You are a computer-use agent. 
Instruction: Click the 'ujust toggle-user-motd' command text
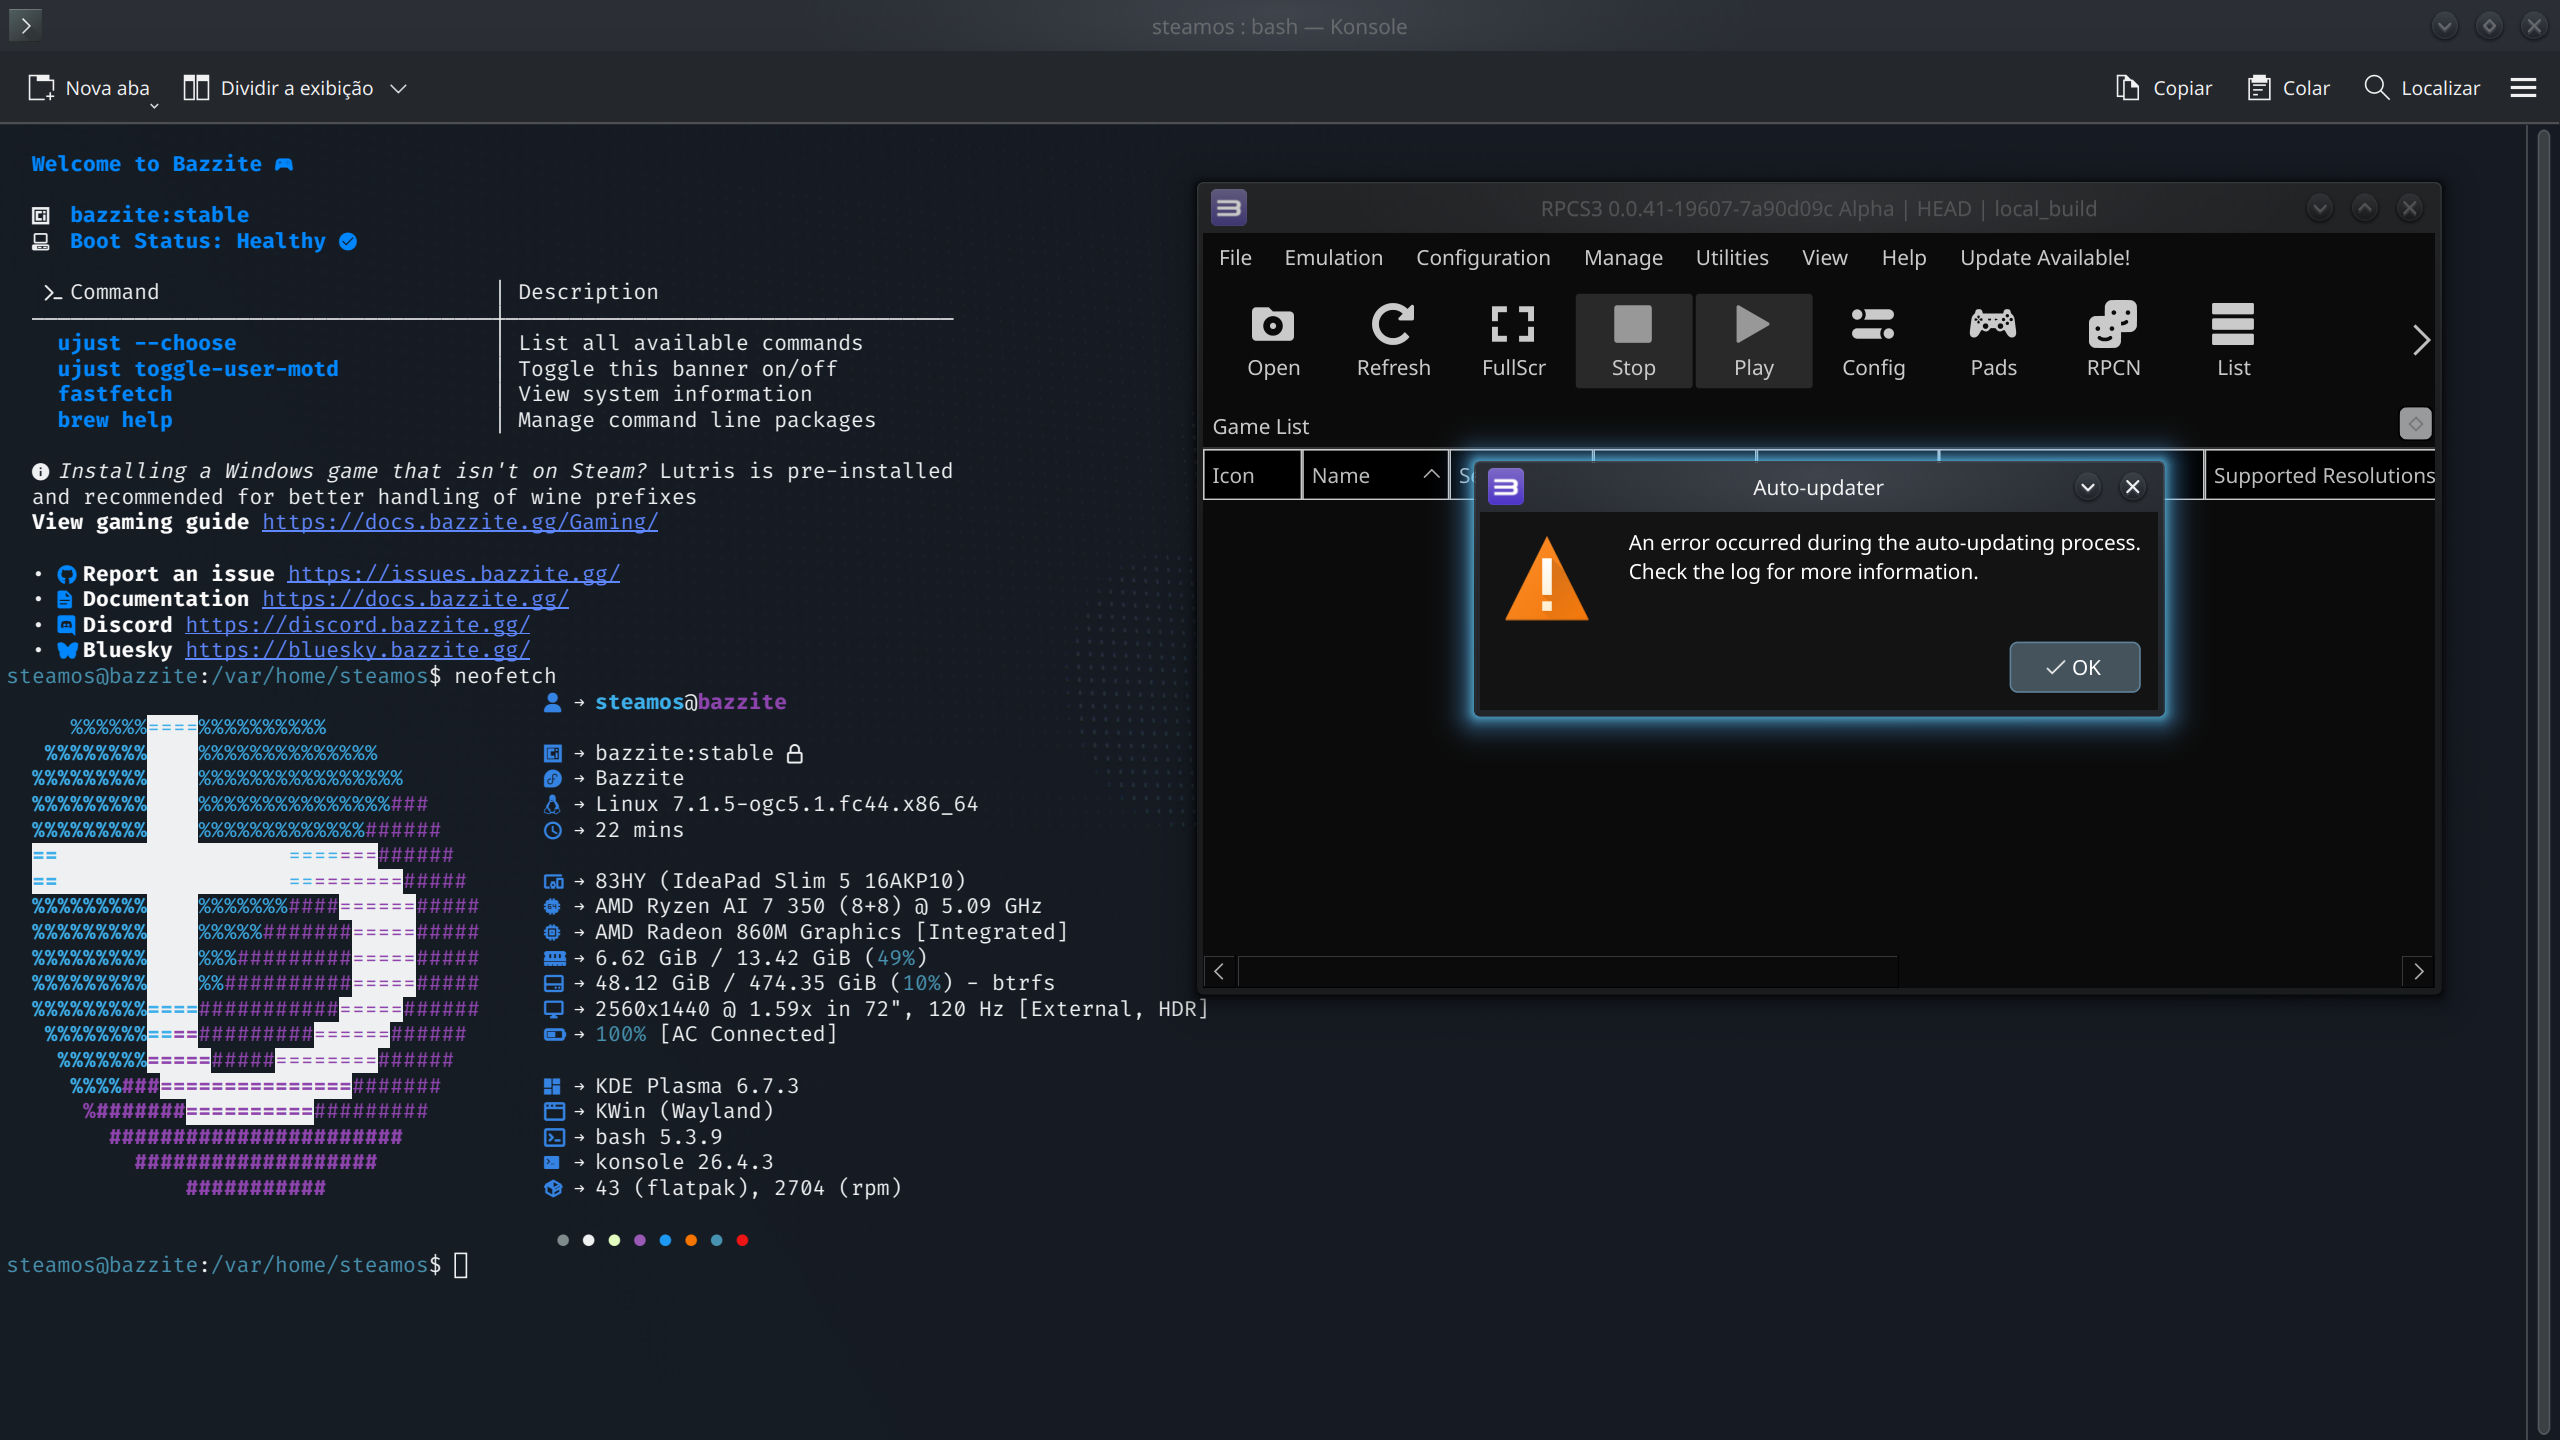click(x=198, y=368)
